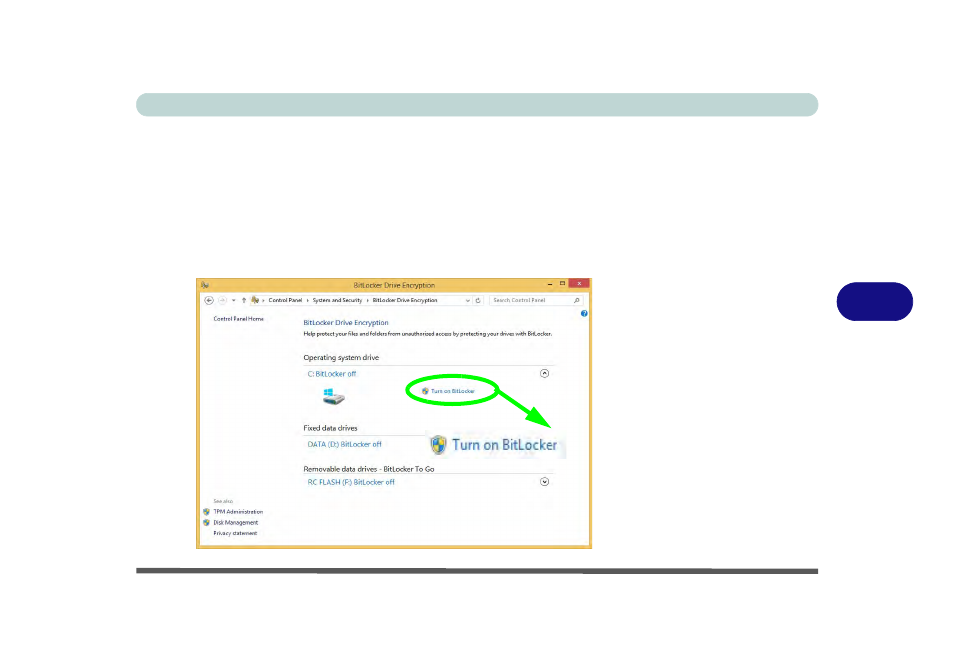Click the shield icon next to Disk Management

point(206,522)
